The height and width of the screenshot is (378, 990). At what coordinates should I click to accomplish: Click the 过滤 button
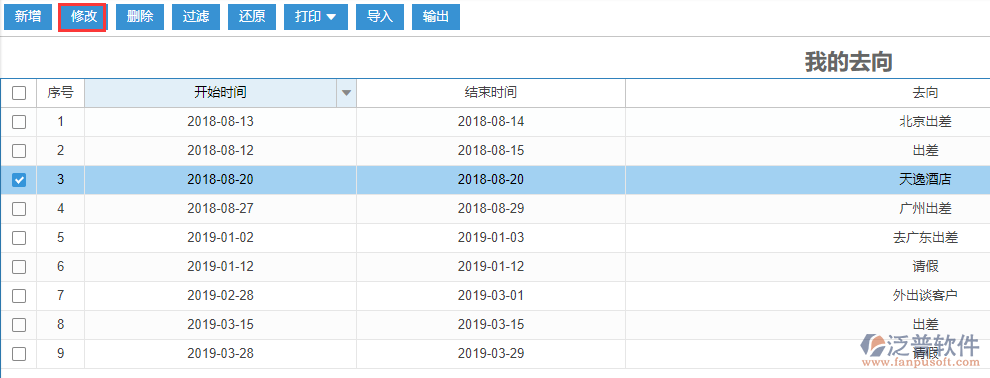point(196,17)
